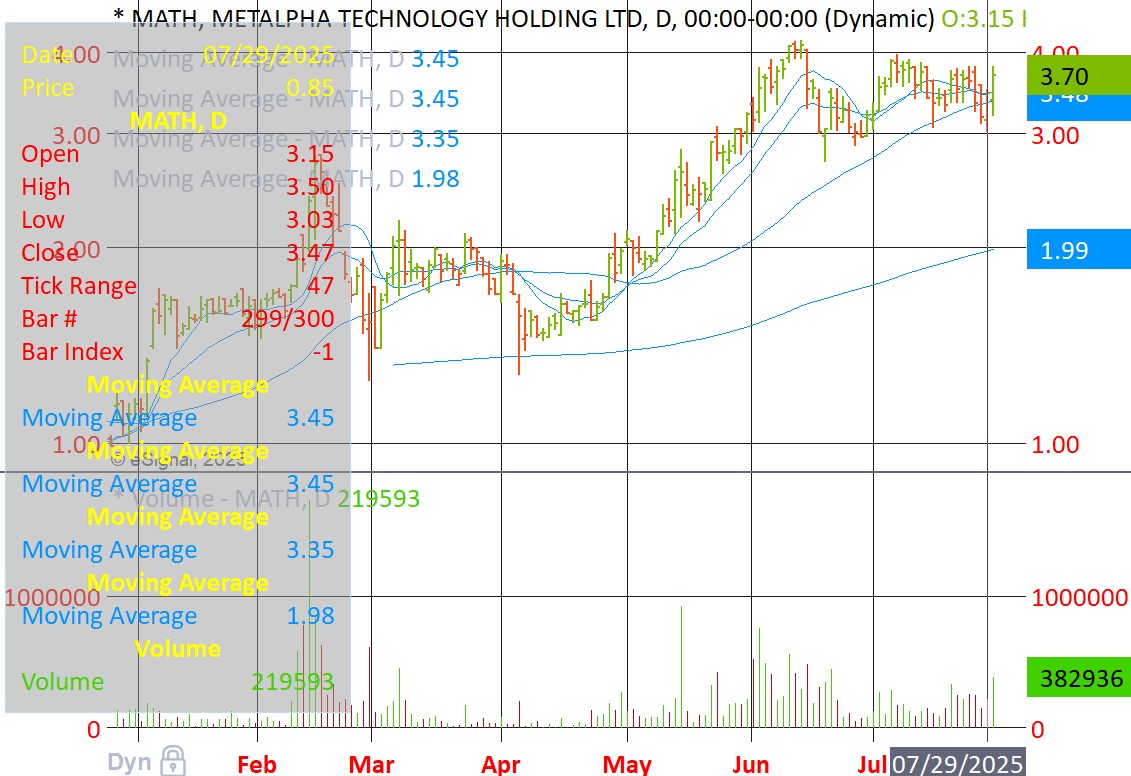Click the Dyn label at chart bottom

(x=129, y=762)
